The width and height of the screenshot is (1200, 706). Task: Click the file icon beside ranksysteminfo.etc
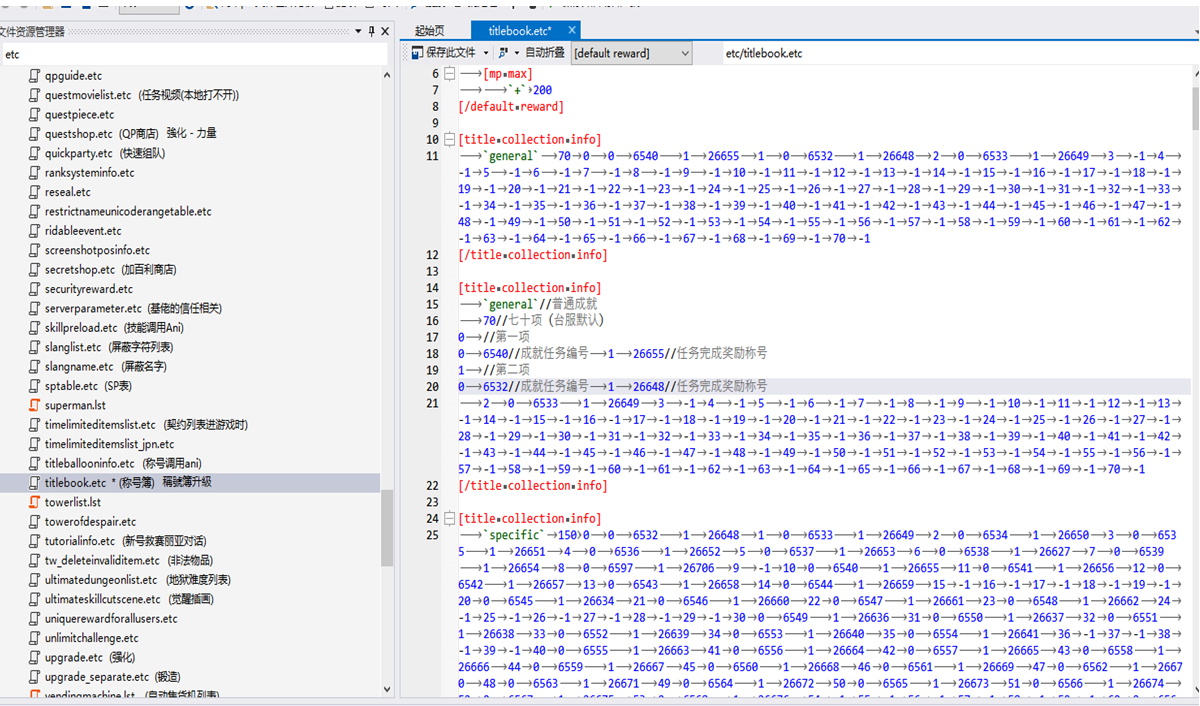coord(34,173)
